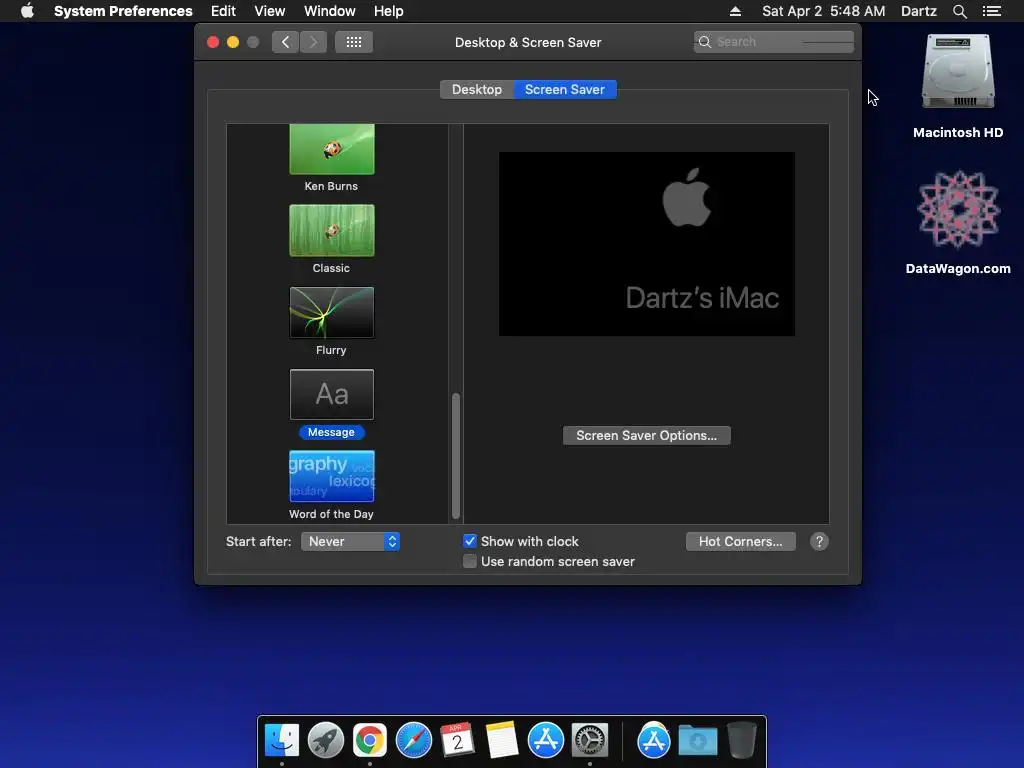Click the screen saver preview image

click(x=647, y=244)
